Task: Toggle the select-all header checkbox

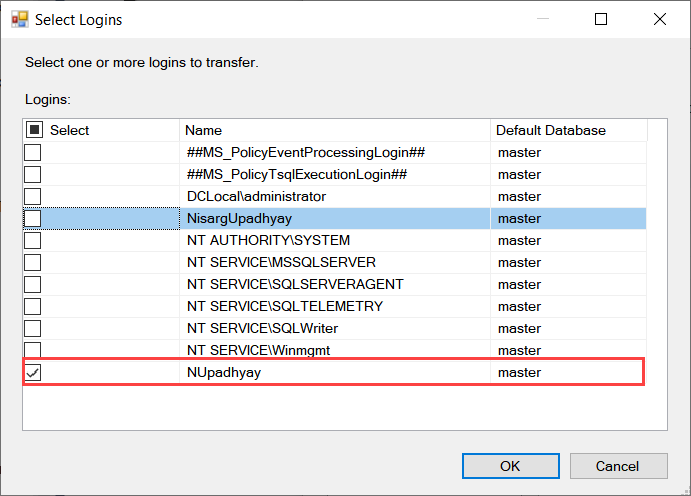Action: coord(34,130)
